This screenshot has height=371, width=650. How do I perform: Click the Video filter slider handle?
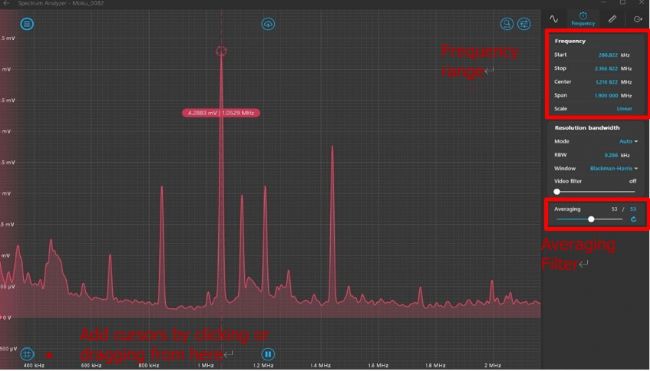click(x=557, y=192)
